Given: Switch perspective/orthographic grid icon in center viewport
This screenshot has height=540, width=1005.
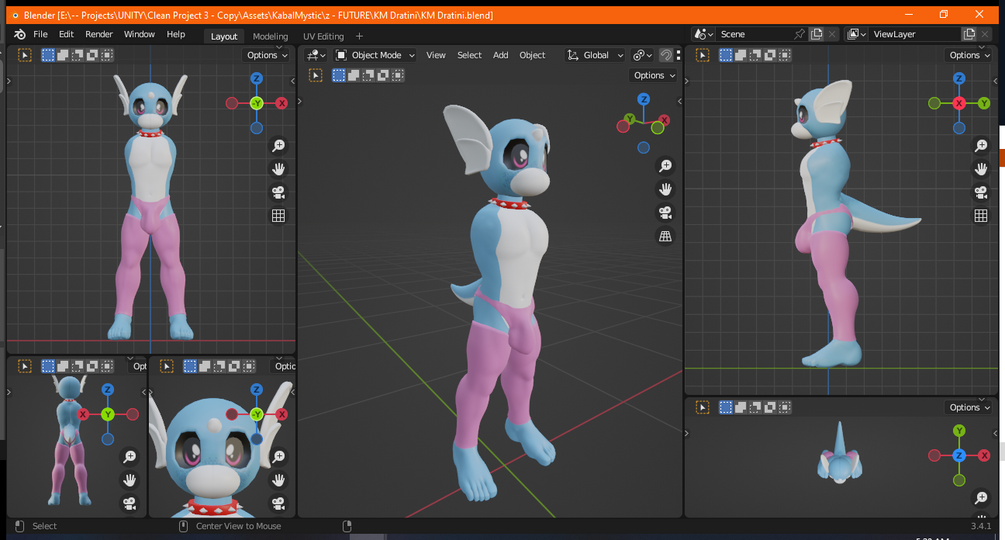Looking at the screenshot, I should [665, 236].
